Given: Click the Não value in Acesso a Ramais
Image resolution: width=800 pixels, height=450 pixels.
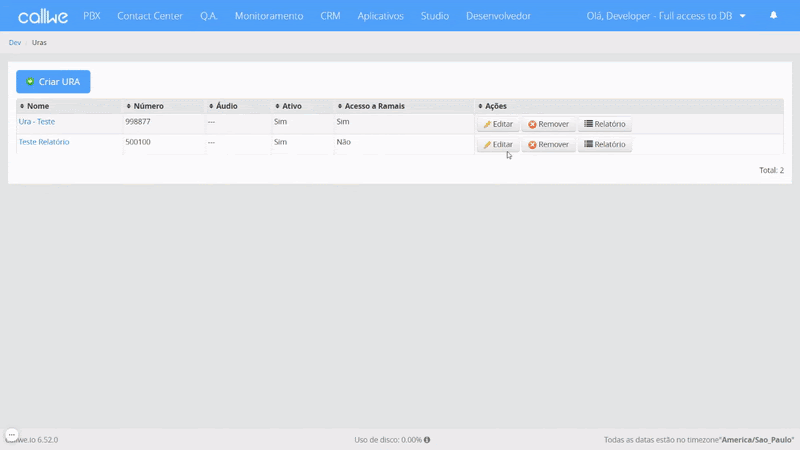Looking at the screenshot, I should (x=343, y=142).
